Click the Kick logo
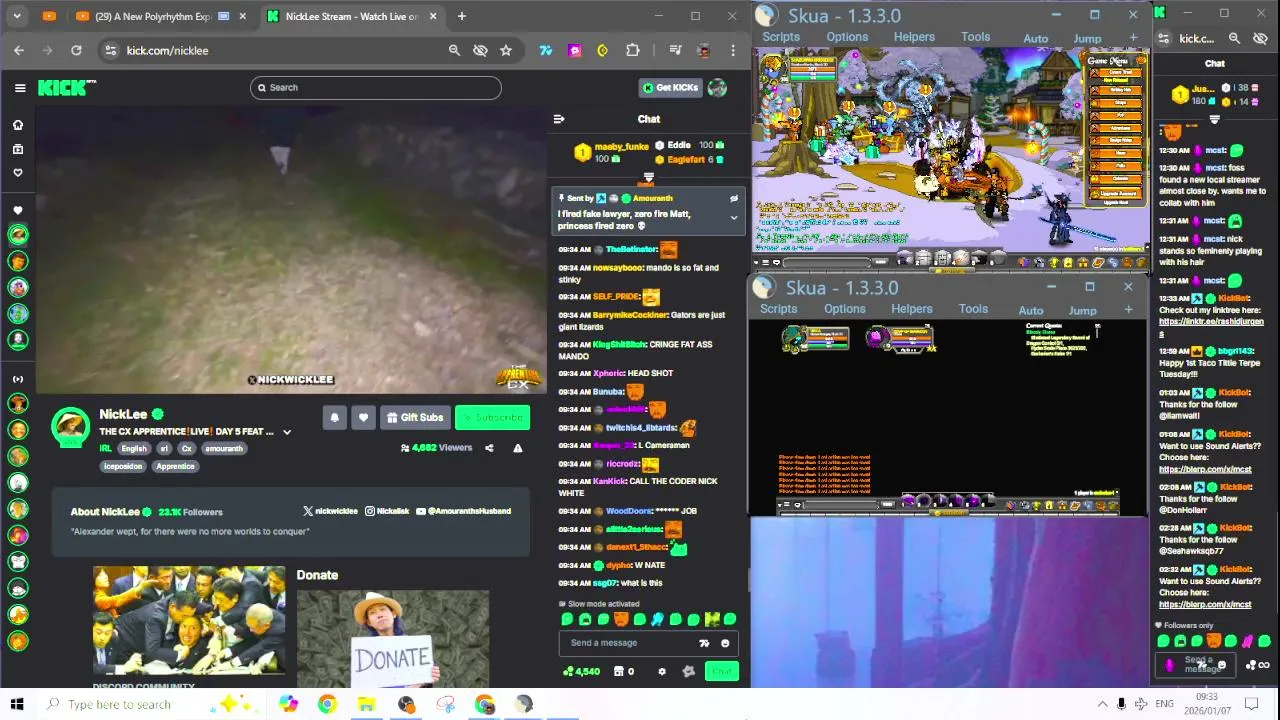The width and height of the screenshot is (1280, 720). click(66, 88)
